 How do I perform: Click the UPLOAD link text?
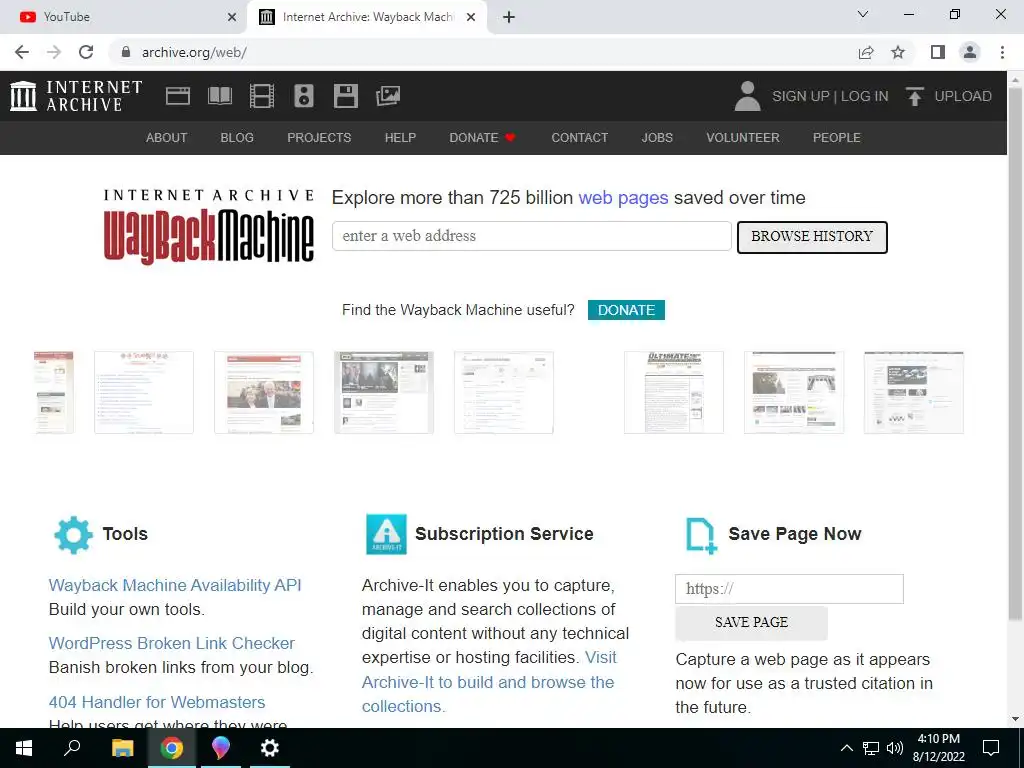pyautogui.click(x=963, y=96)
